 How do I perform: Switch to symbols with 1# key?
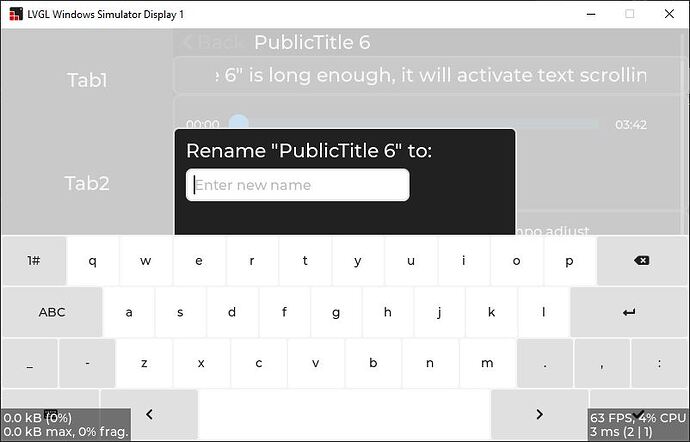[x=34, y=261]
